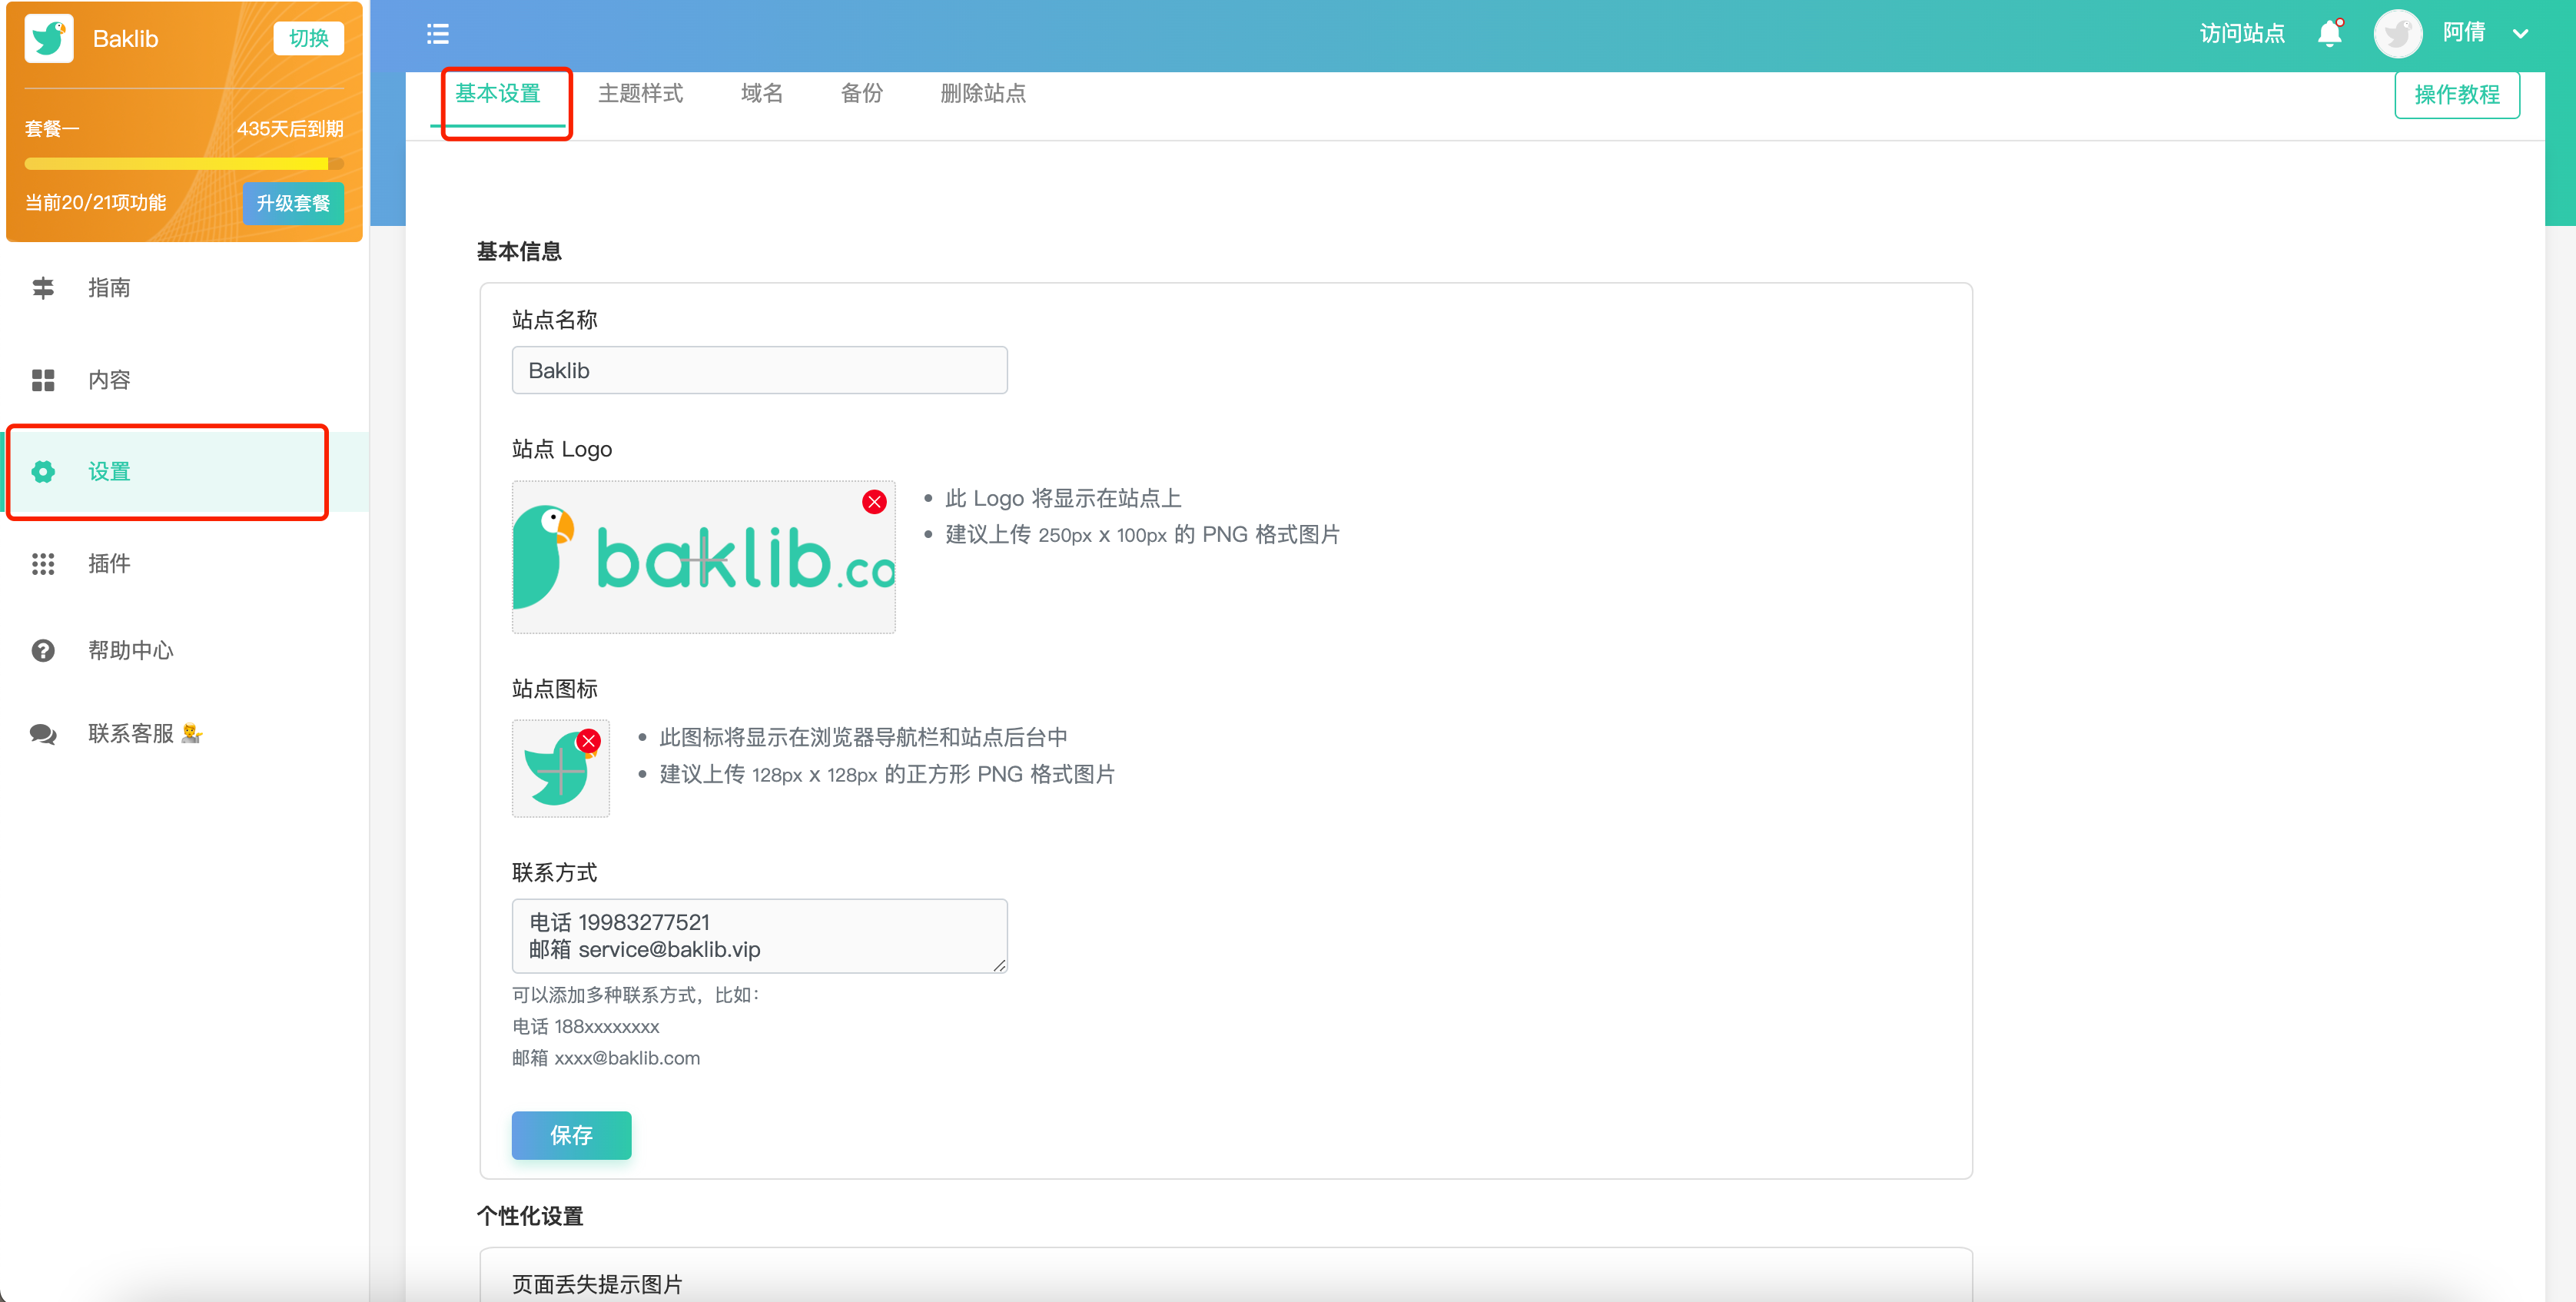This screenshot has height=1302, width=2576.
Task: Click the username 阿倩 in header
Action: tap(2465, 33)
